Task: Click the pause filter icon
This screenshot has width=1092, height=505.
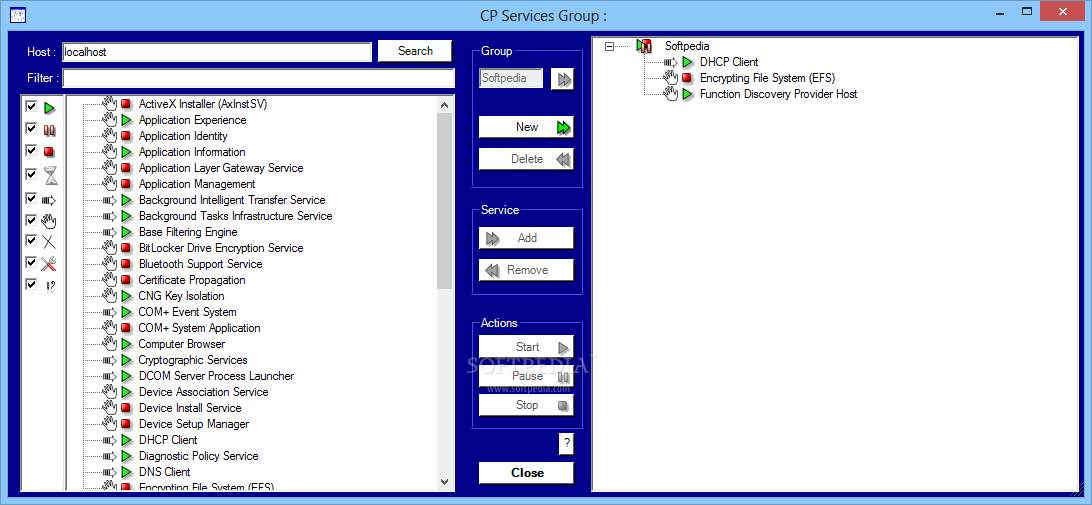Action: pyautogui.click(x=49, y=130)
